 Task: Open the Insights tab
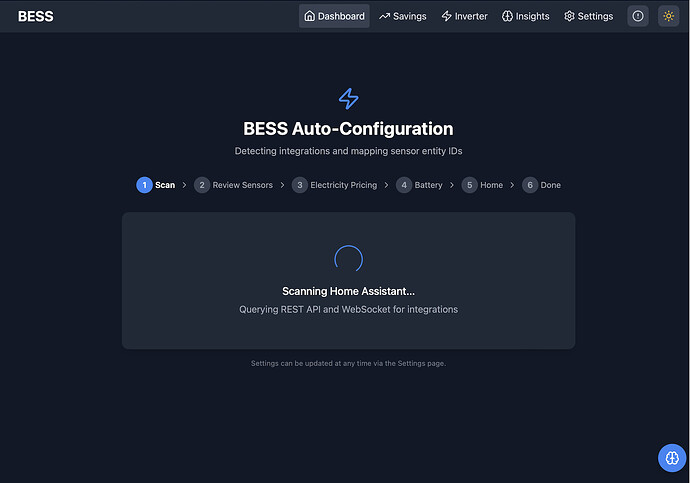[x=525, y=16]
